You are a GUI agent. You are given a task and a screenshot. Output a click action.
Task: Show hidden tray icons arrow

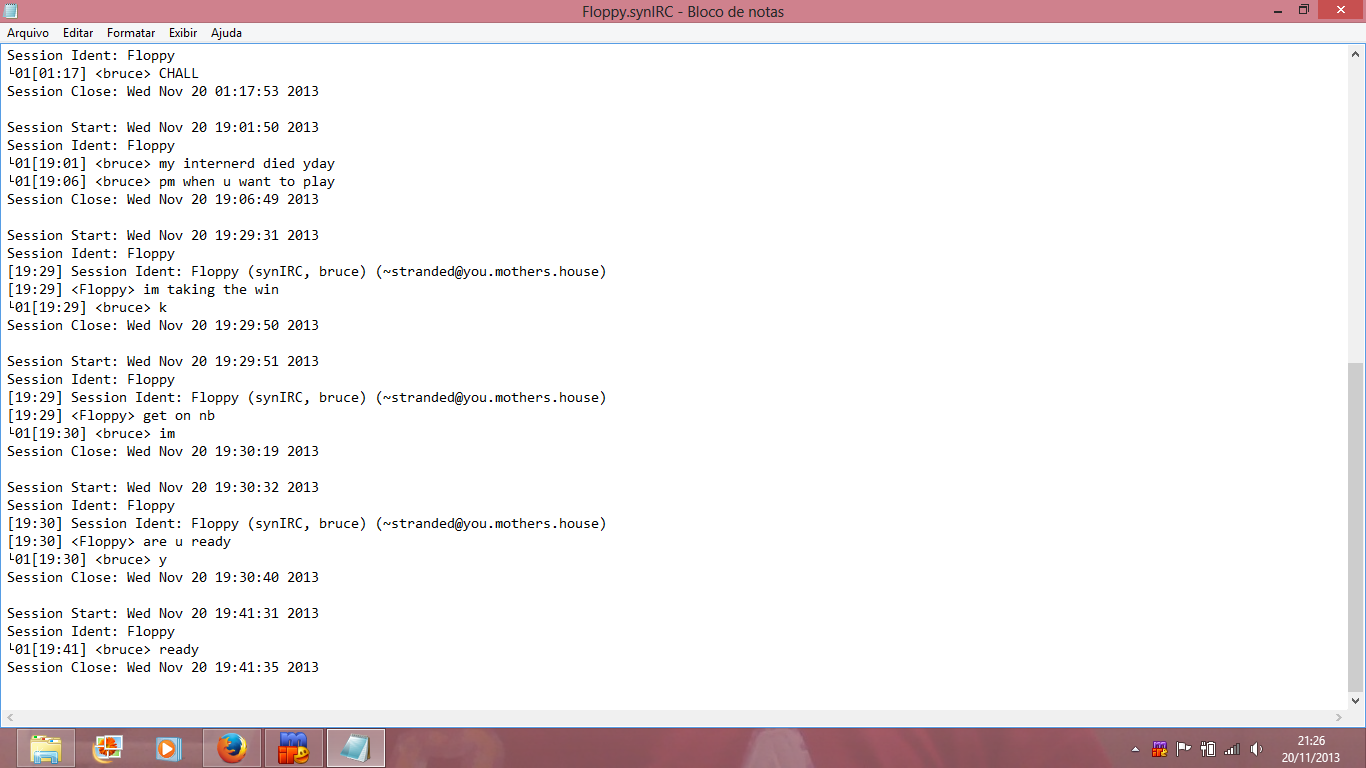click(1135, 749)
